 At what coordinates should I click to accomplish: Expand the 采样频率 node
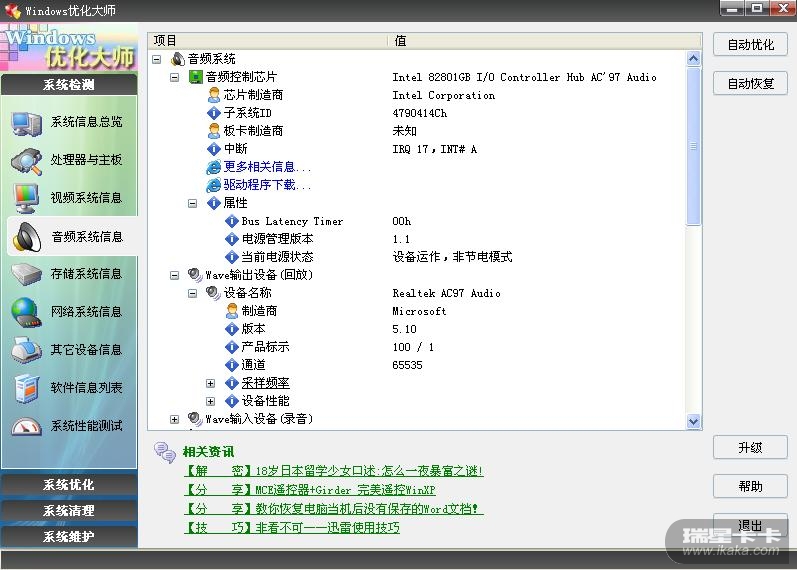(x=210, y=383)
